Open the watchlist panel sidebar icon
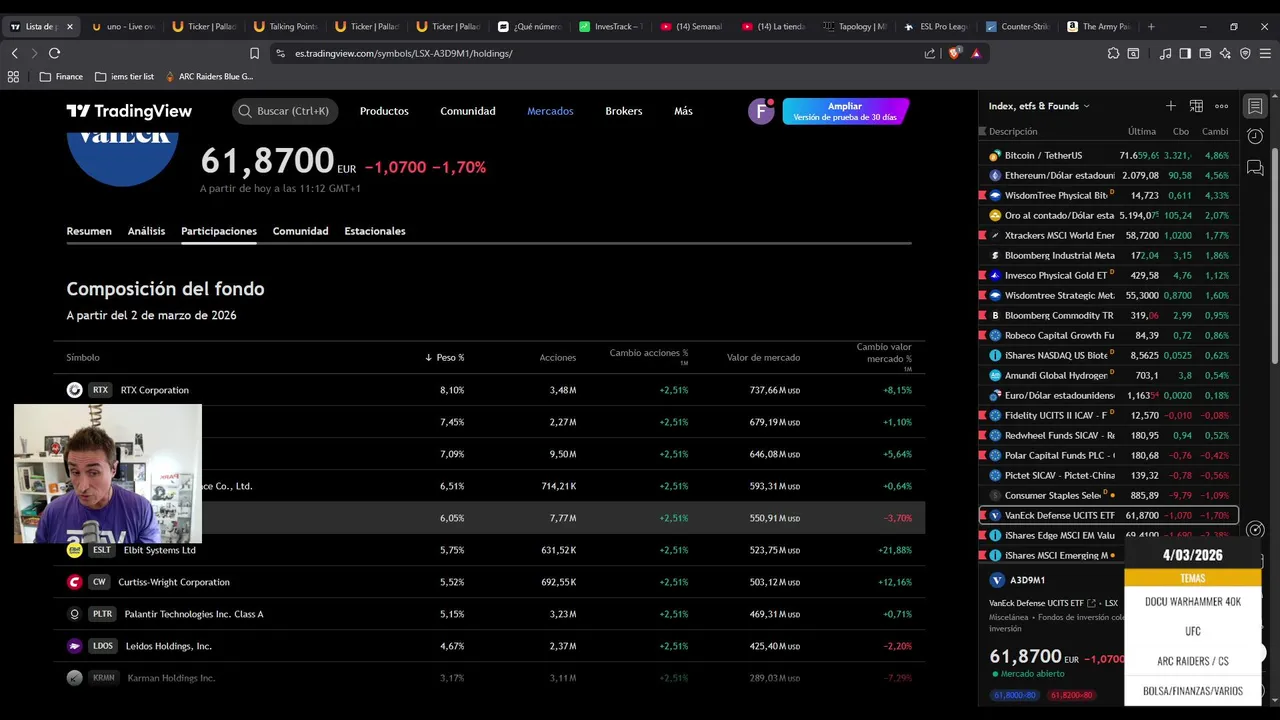 1255,106
